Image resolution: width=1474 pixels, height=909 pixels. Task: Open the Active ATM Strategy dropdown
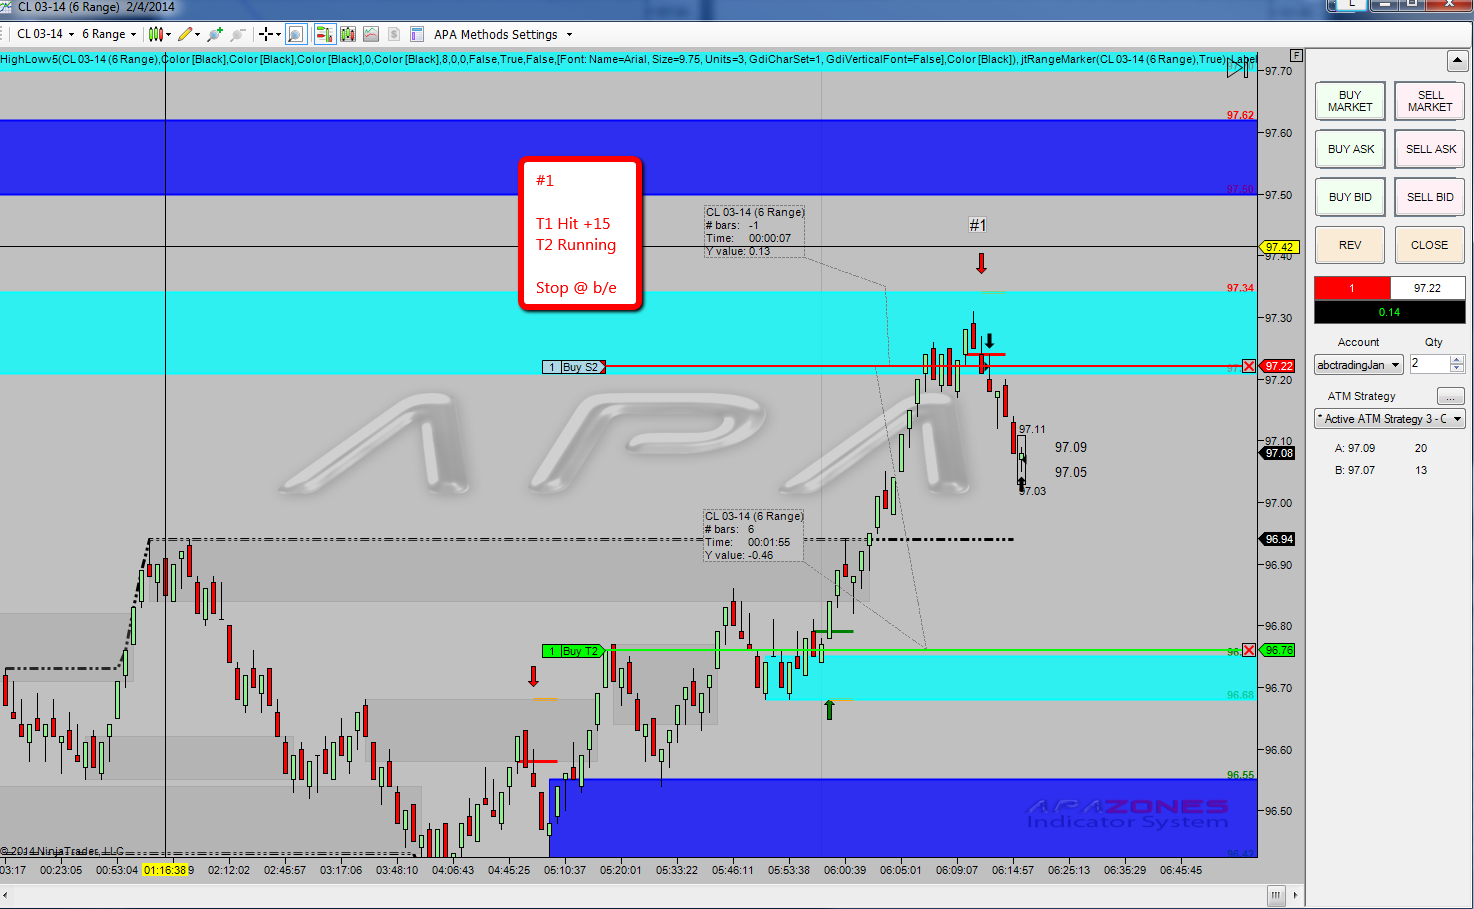[x=1390, y=419]
